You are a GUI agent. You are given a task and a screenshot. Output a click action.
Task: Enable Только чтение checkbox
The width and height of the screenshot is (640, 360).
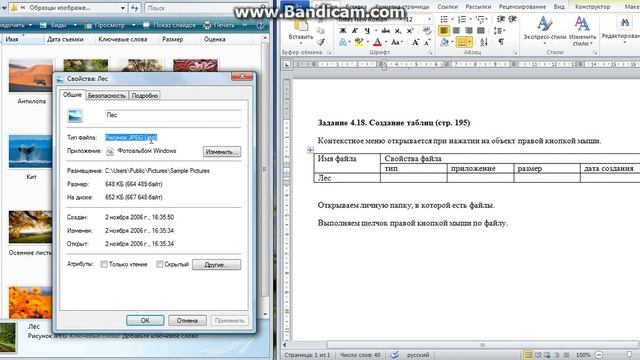click(x=104, y=264)
